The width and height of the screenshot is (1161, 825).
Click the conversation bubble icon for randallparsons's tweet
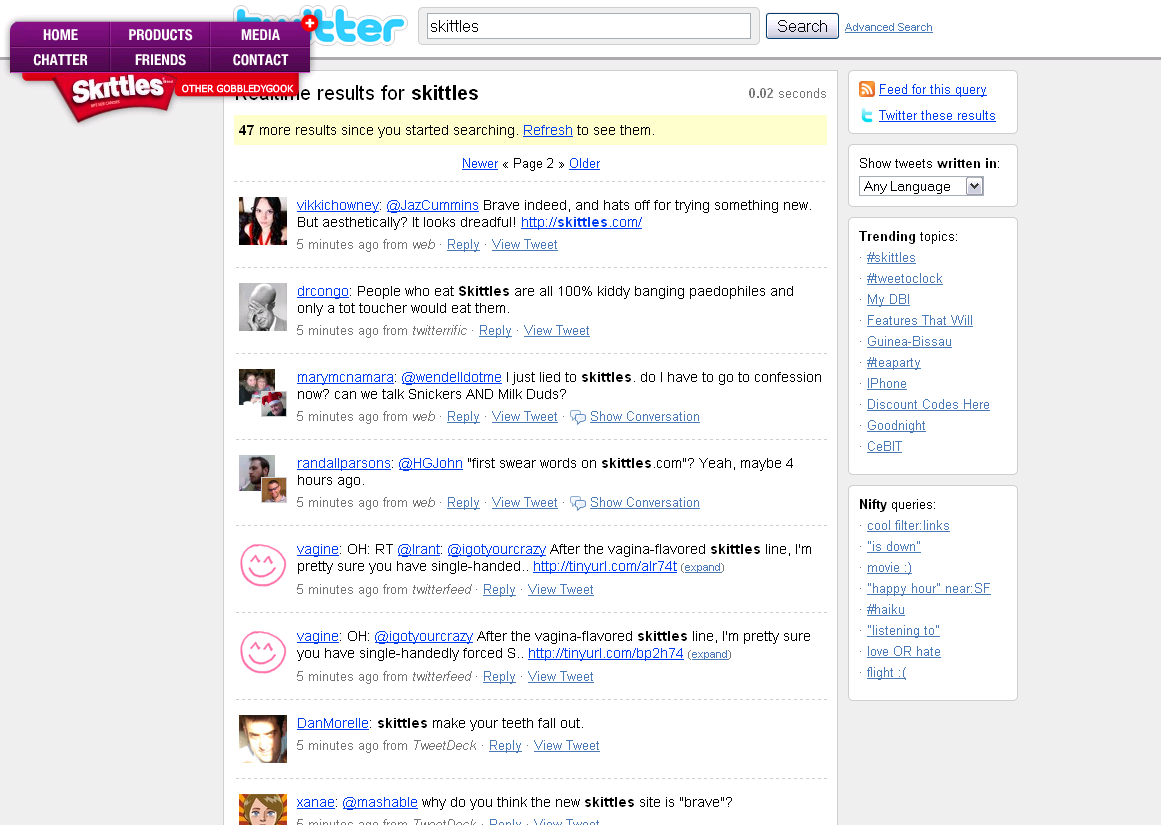[x=578, y=503]
